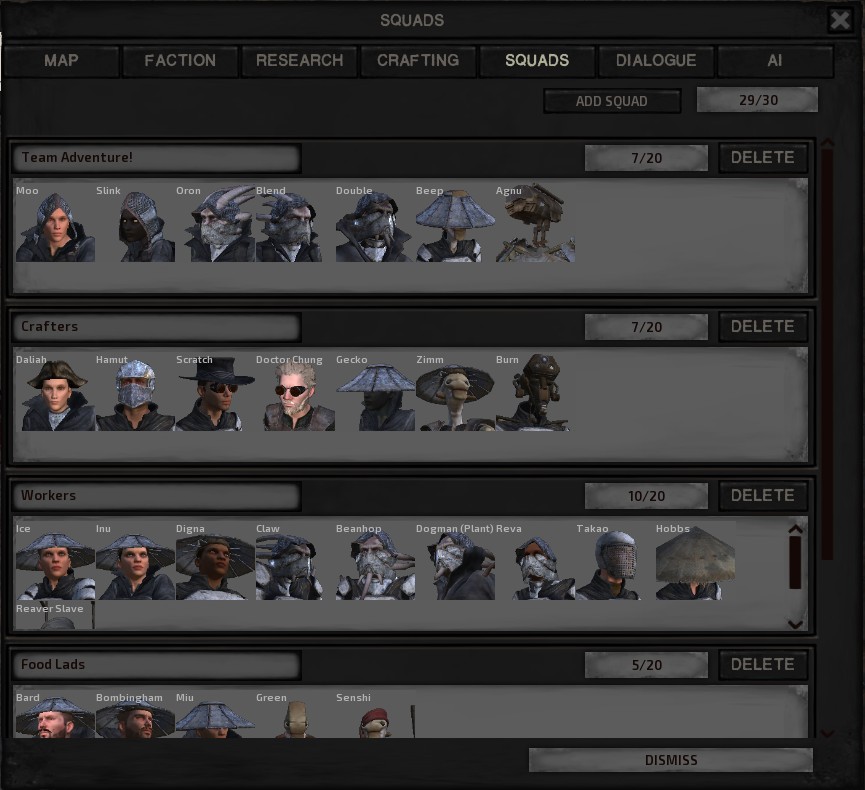This screenshot has height=790, width=865.
Task: Click Takao's mesh-helmet portrait
Action: [615, 561]
